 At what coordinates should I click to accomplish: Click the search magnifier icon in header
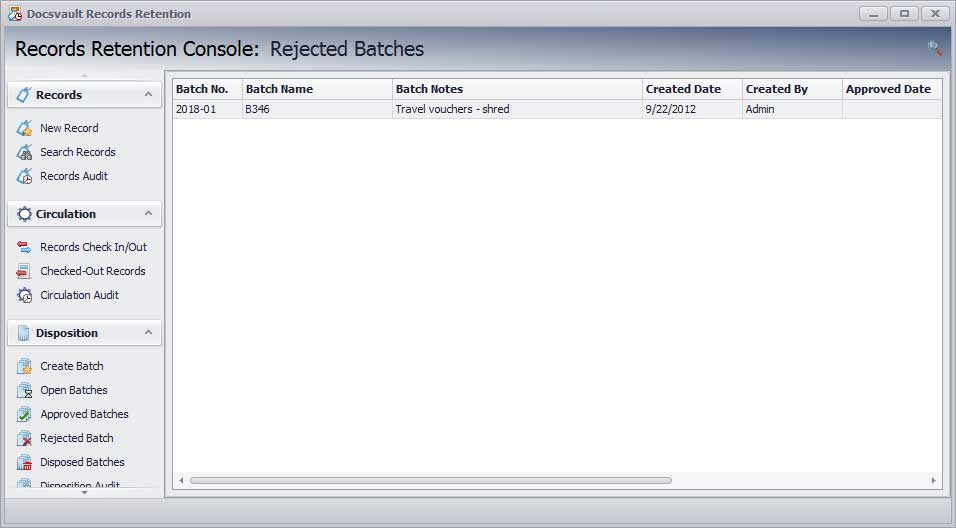935,48
